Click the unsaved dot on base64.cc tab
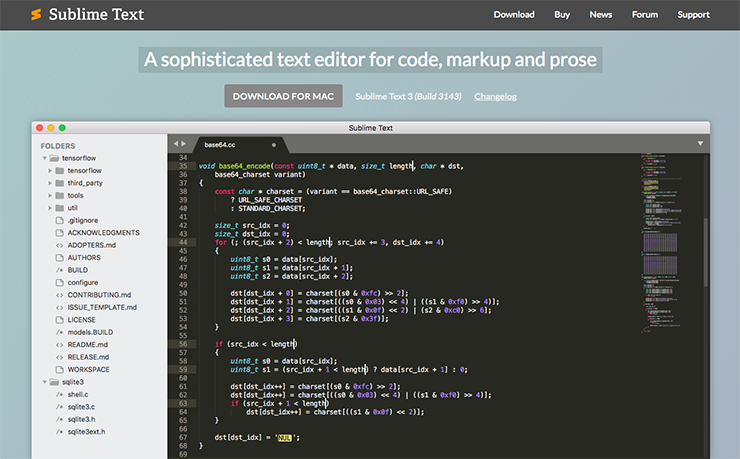Viewport: 740px width, 459px height. [274, 145]
